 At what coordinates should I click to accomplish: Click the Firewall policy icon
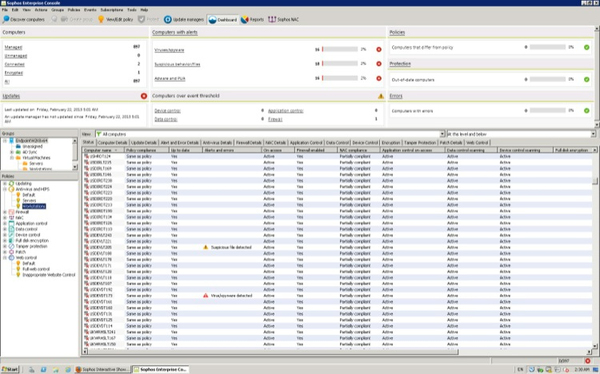11,212
